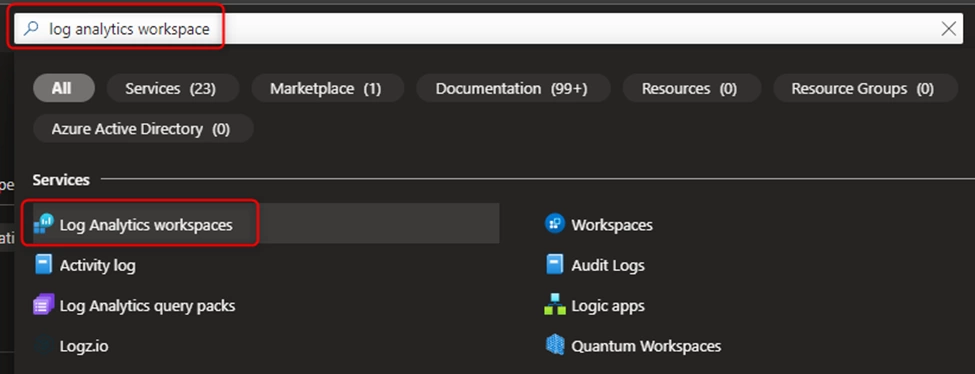The image size is (975, 374).
Task: Select the All filter pill
Action: pos(63,88)
